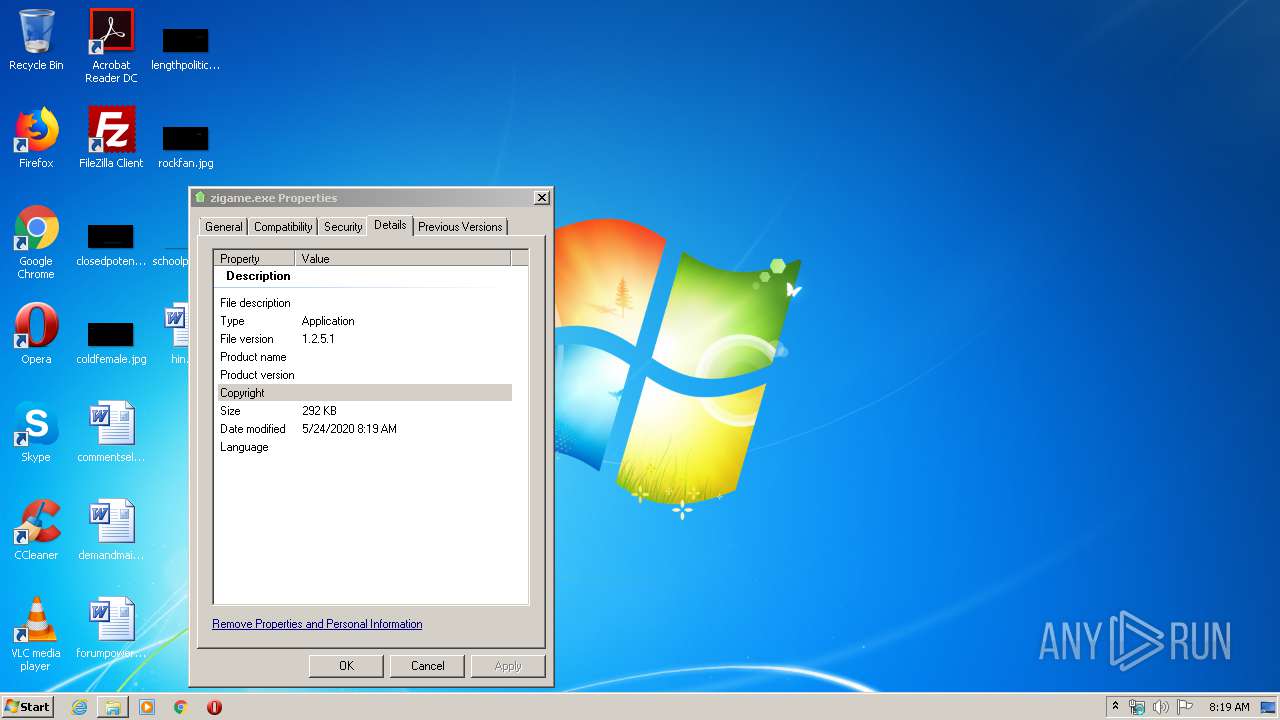The image size is (1280, 720).
Task: Open Firefox desktop shortcut
Action: coord(36,138)
